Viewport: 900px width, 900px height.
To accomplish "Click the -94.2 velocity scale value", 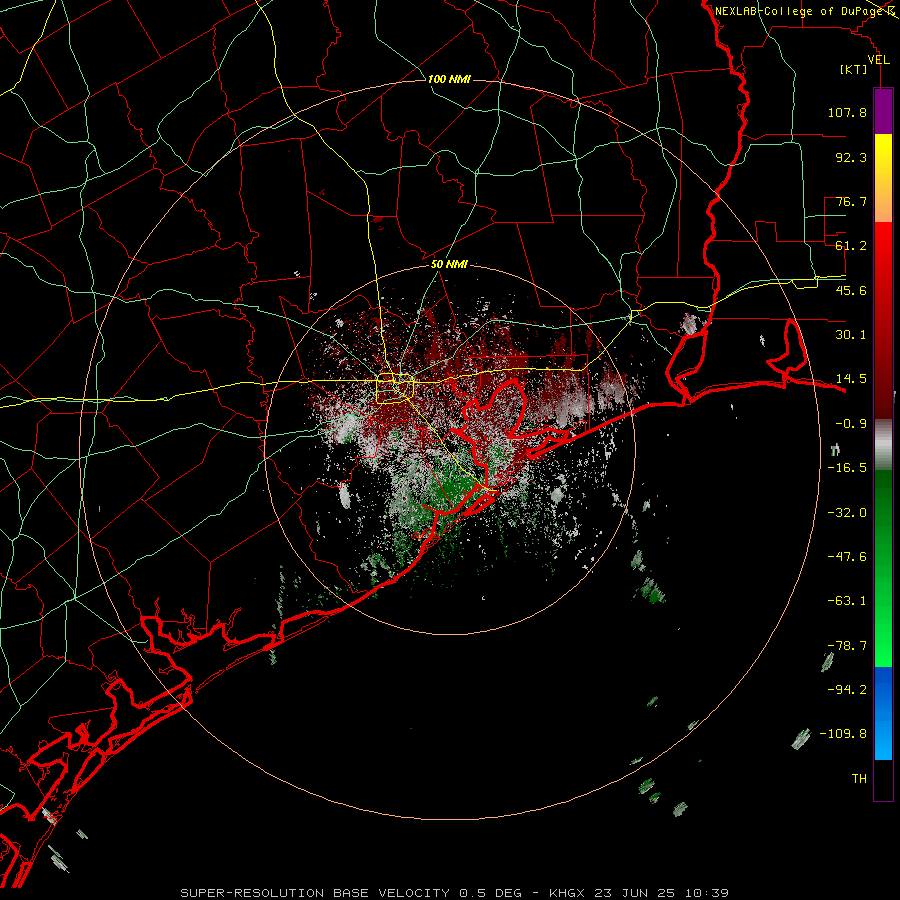I will (x=847, y=690).
